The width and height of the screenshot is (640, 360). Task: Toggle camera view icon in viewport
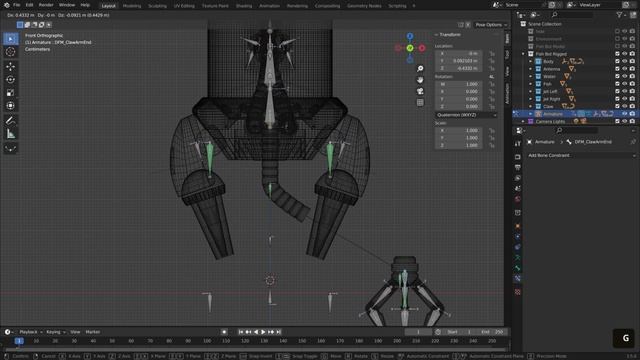pyautogui.click(x=420, y=91)
